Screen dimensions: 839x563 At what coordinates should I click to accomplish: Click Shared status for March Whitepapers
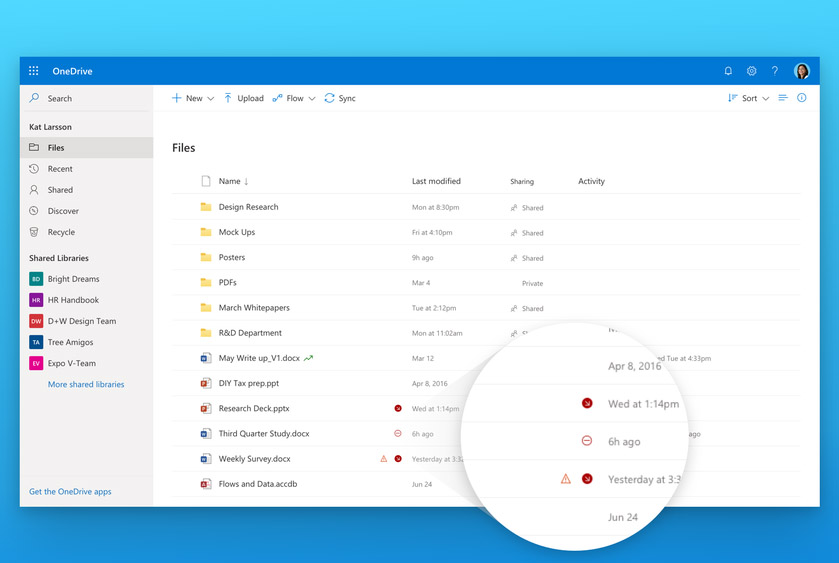(x=527, y=308)
